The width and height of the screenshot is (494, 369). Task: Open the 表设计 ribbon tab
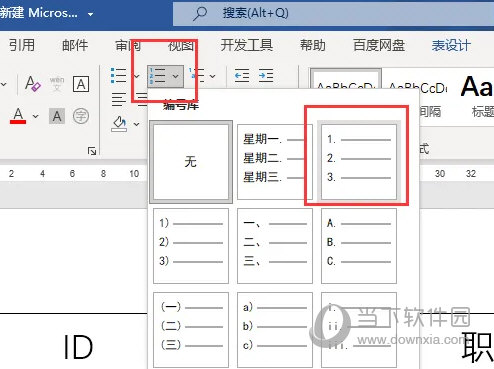point(451,45)
